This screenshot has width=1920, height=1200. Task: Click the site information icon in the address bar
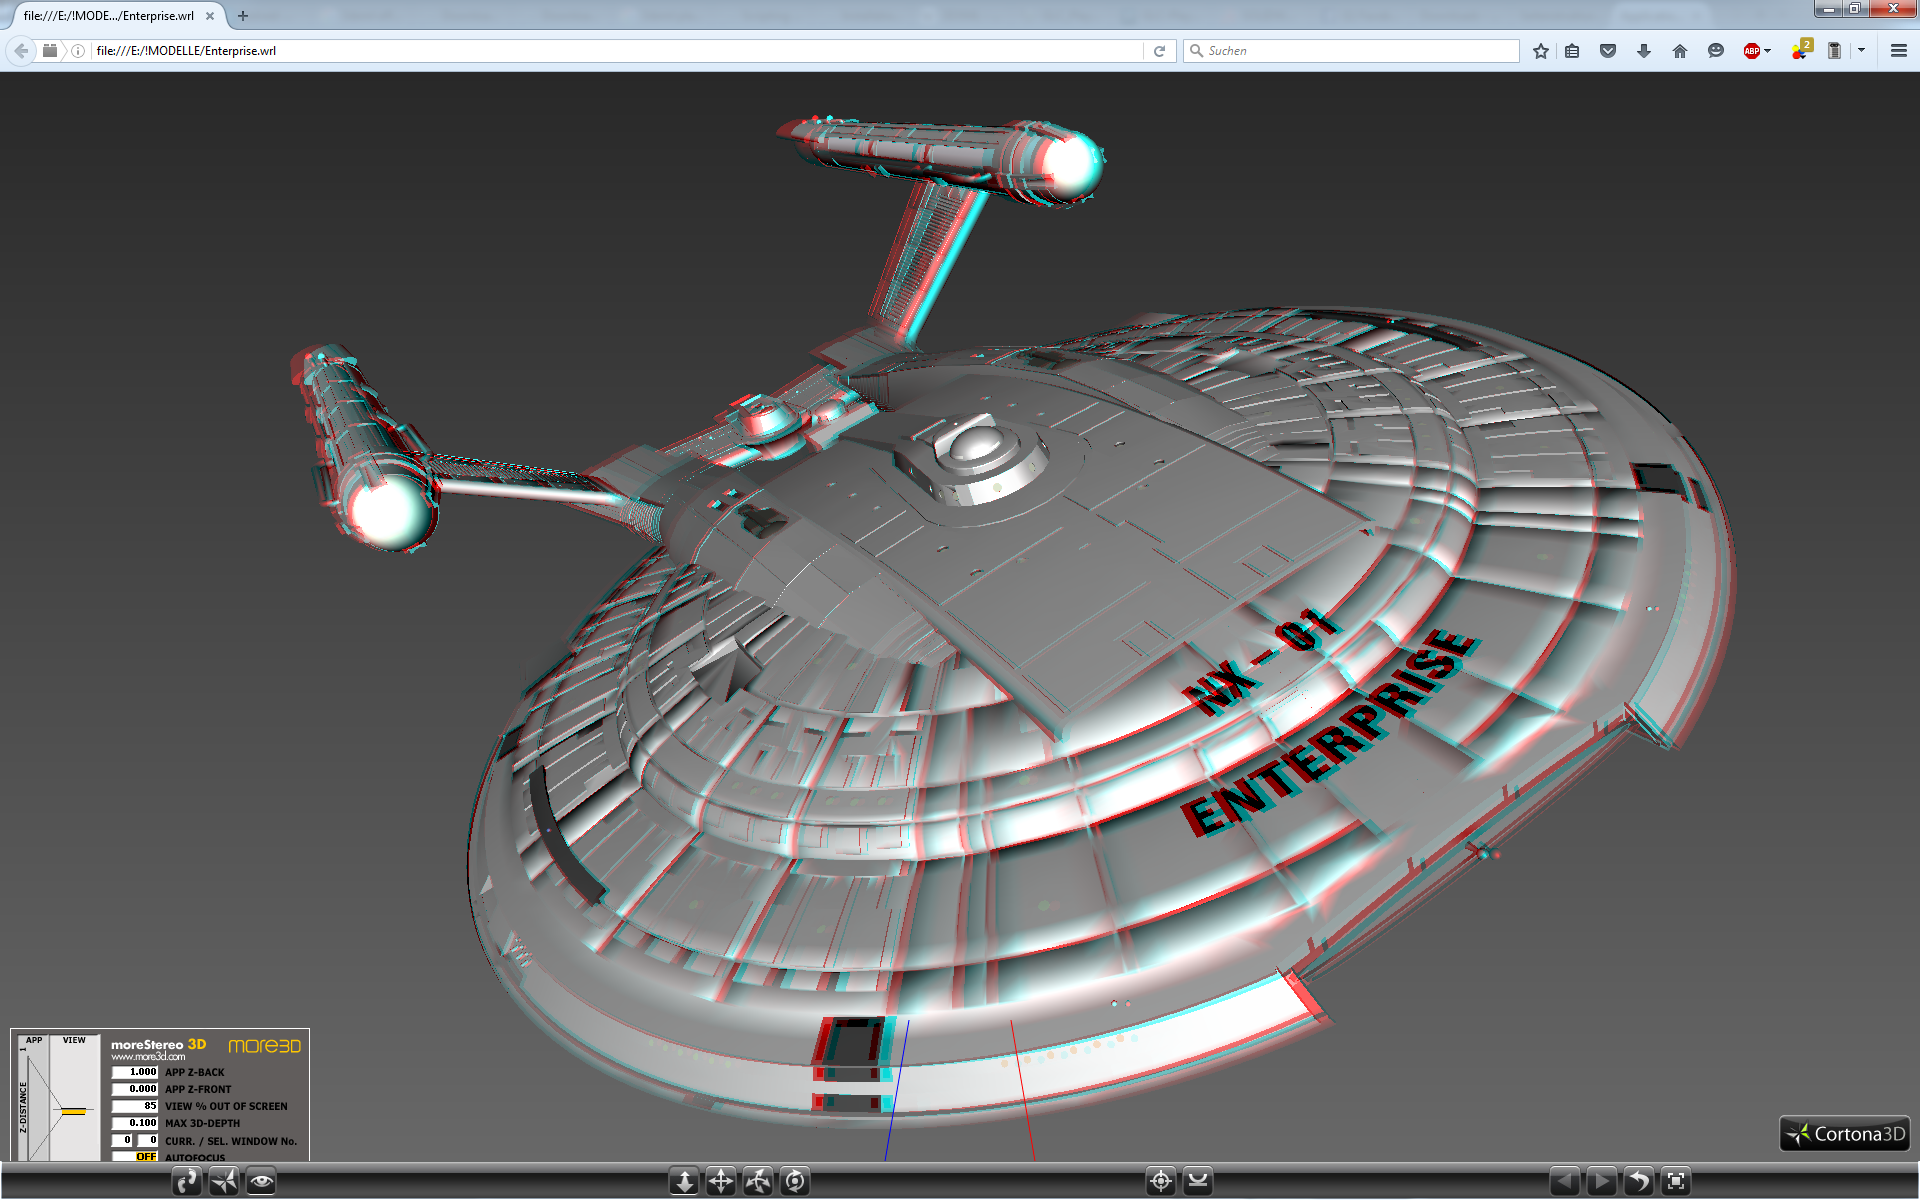pos(78,51)
